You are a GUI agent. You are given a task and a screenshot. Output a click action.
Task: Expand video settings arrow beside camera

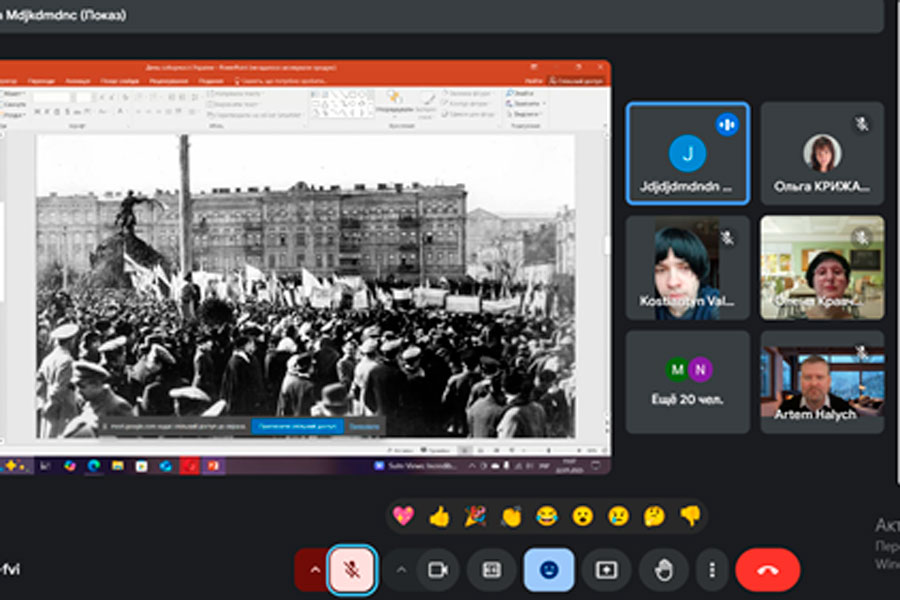coord(401,569)
